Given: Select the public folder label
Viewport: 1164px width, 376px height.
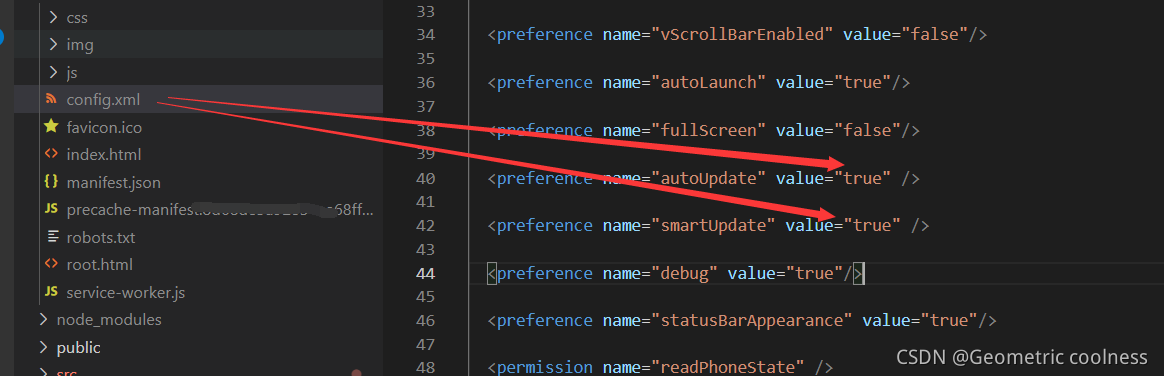Looking at the screenshot, I should click(79, 348).
